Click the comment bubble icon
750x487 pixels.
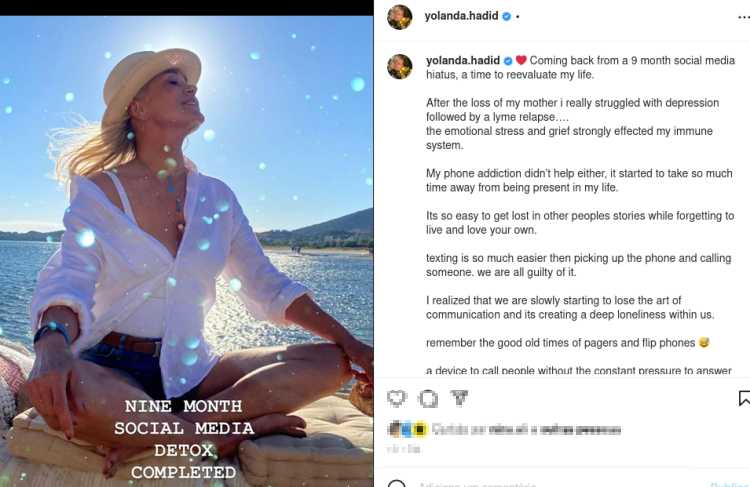[428, 399]
